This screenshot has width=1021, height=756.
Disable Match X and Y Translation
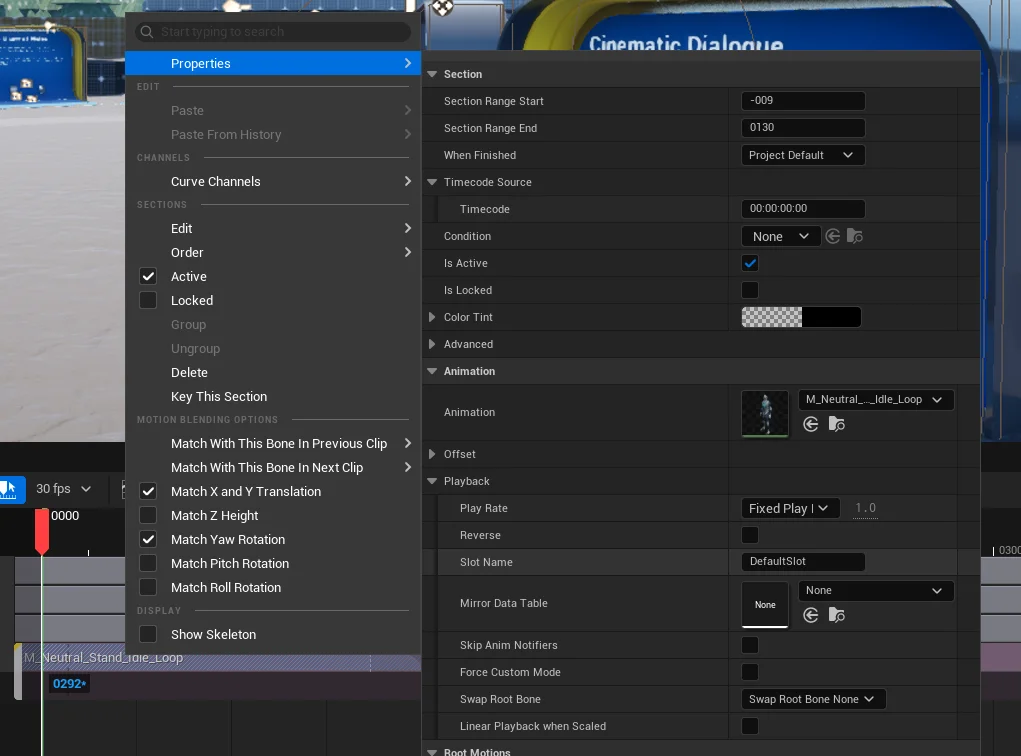point(148,492)
